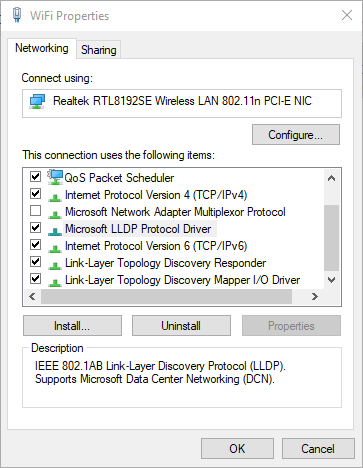Uncheck Microsoft LLDP Protocol Driver checkbox

pyautogui.click(x=35, y=228)
